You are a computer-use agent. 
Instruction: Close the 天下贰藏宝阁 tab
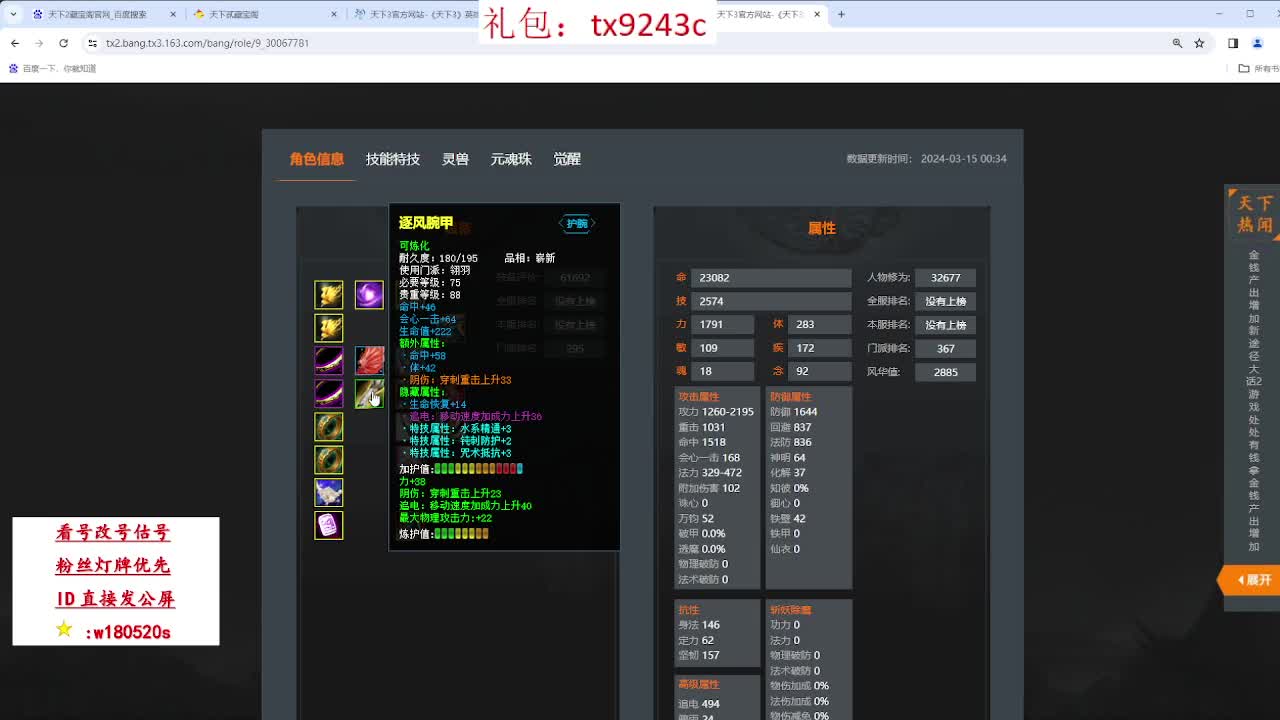(333, 14)
